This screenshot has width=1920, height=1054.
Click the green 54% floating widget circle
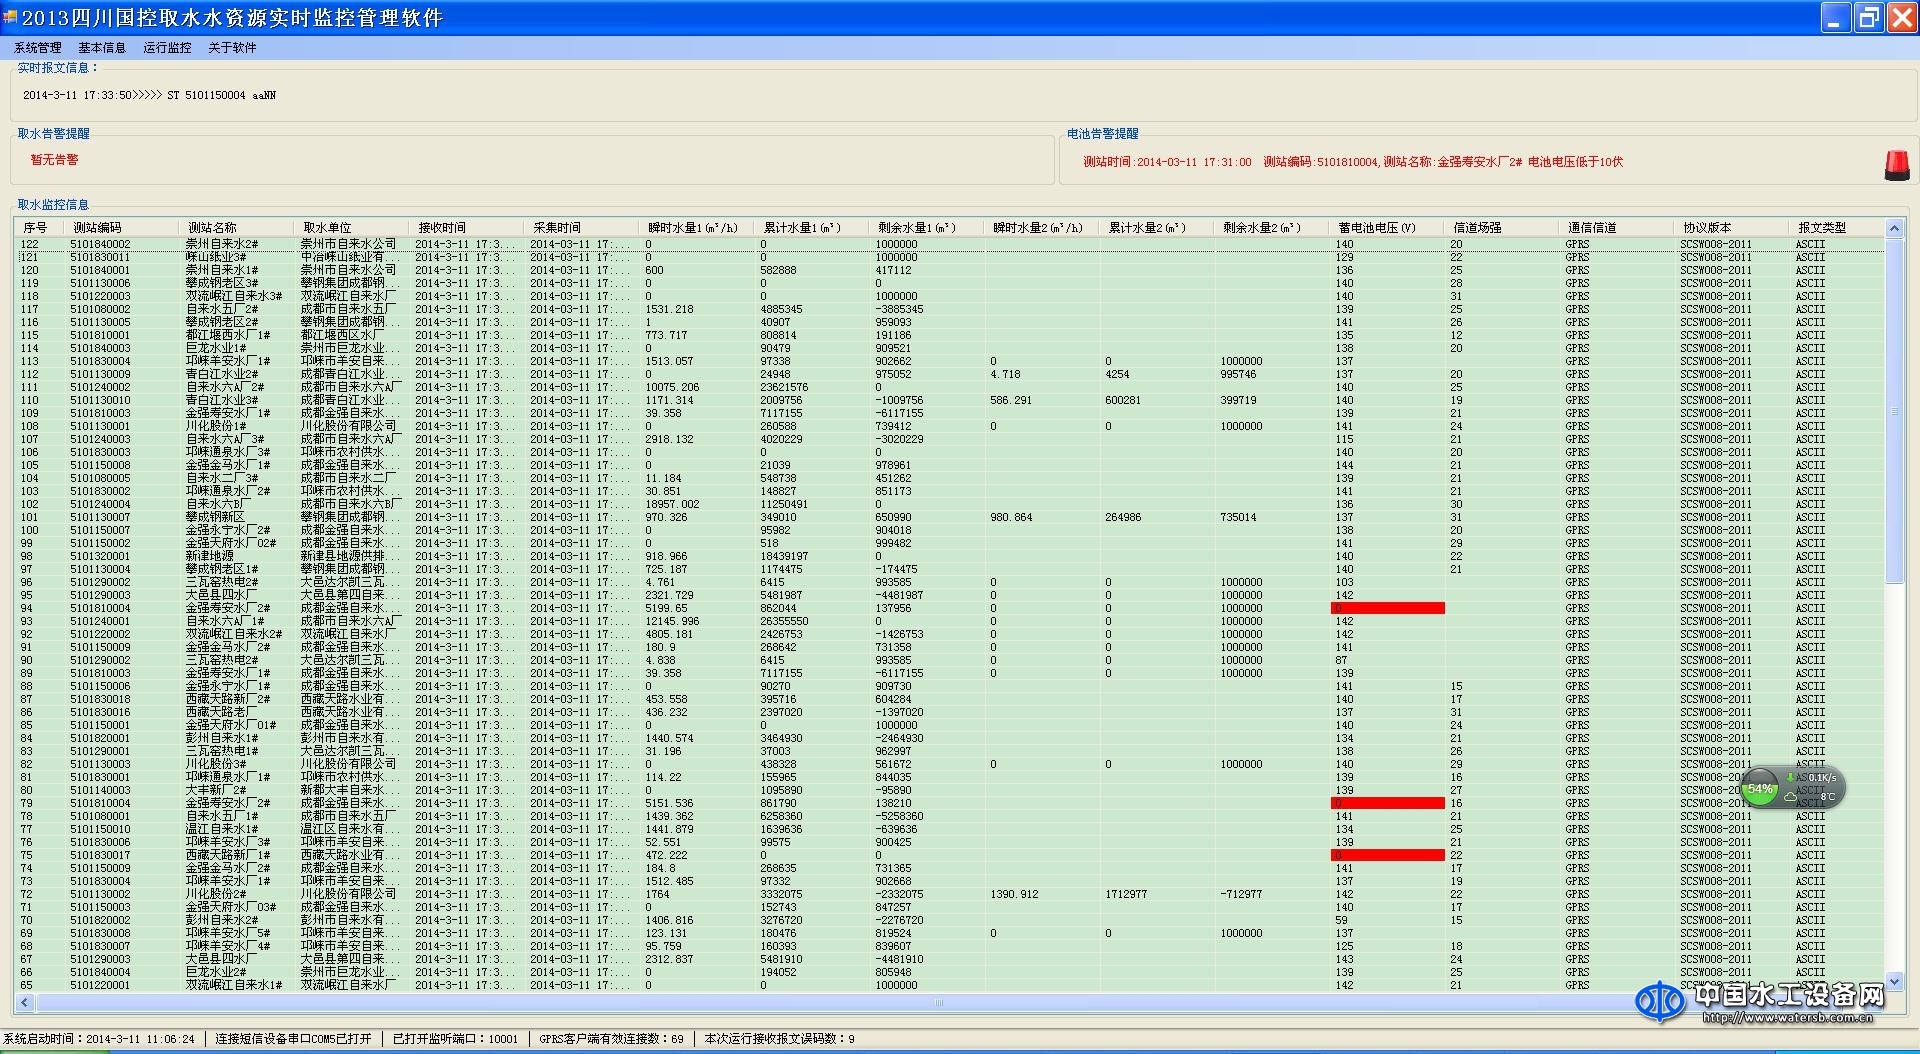pos(1760,789)
